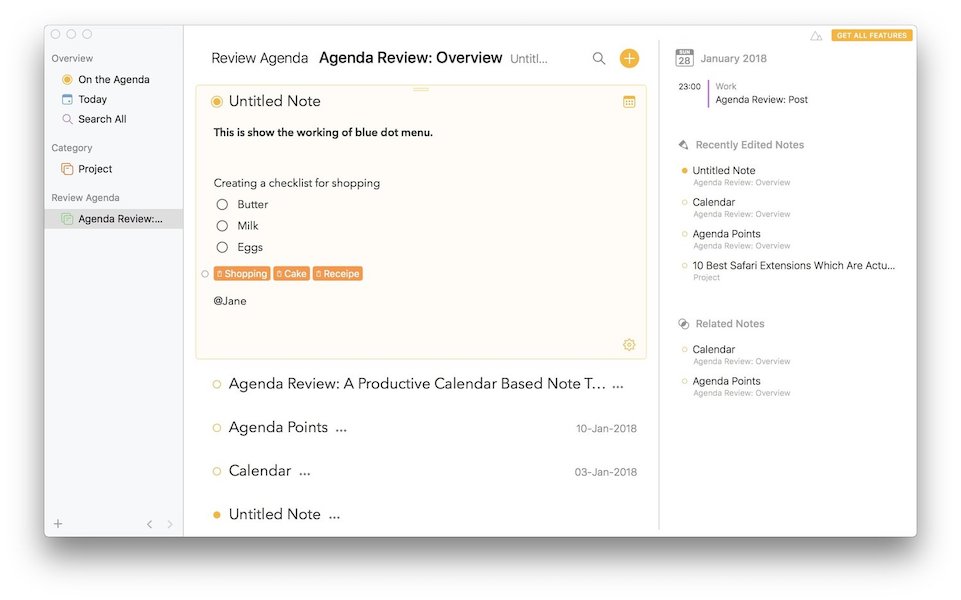Check the Butter checklist item
This screenshot has width=961, height=600.
(x=222, y=205)
